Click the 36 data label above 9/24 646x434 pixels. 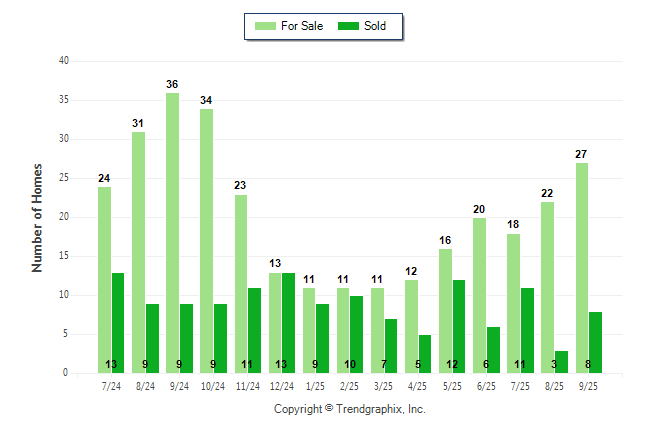coord(172,84)
